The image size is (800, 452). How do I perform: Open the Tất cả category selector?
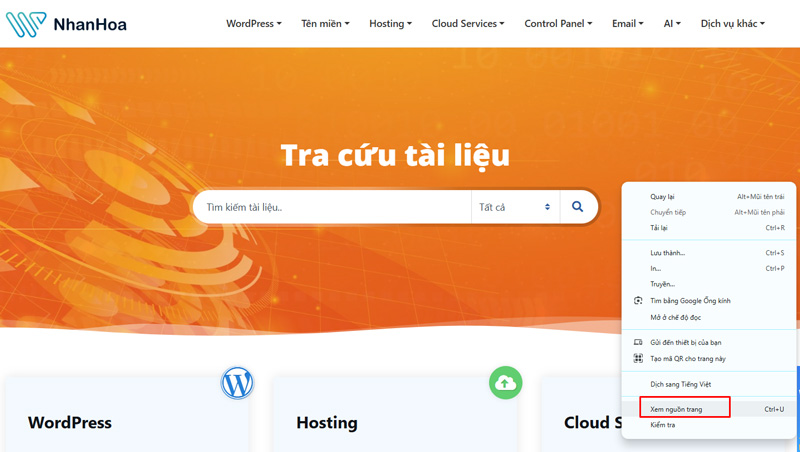(x=515, y=207)
